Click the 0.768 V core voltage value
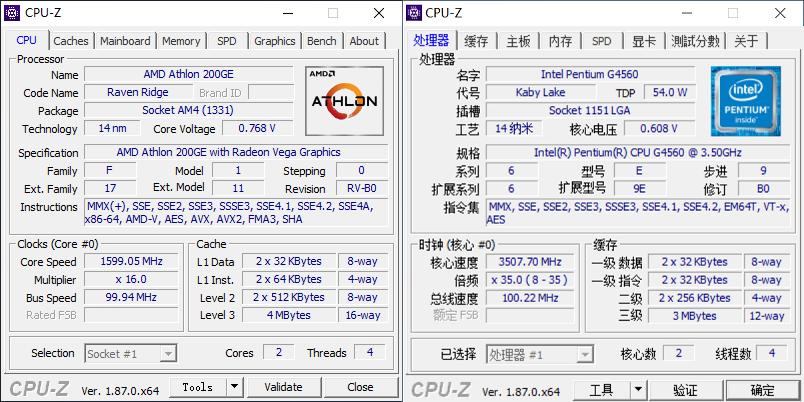This screenshot has height=402, width=804. (x=257, y=128)
